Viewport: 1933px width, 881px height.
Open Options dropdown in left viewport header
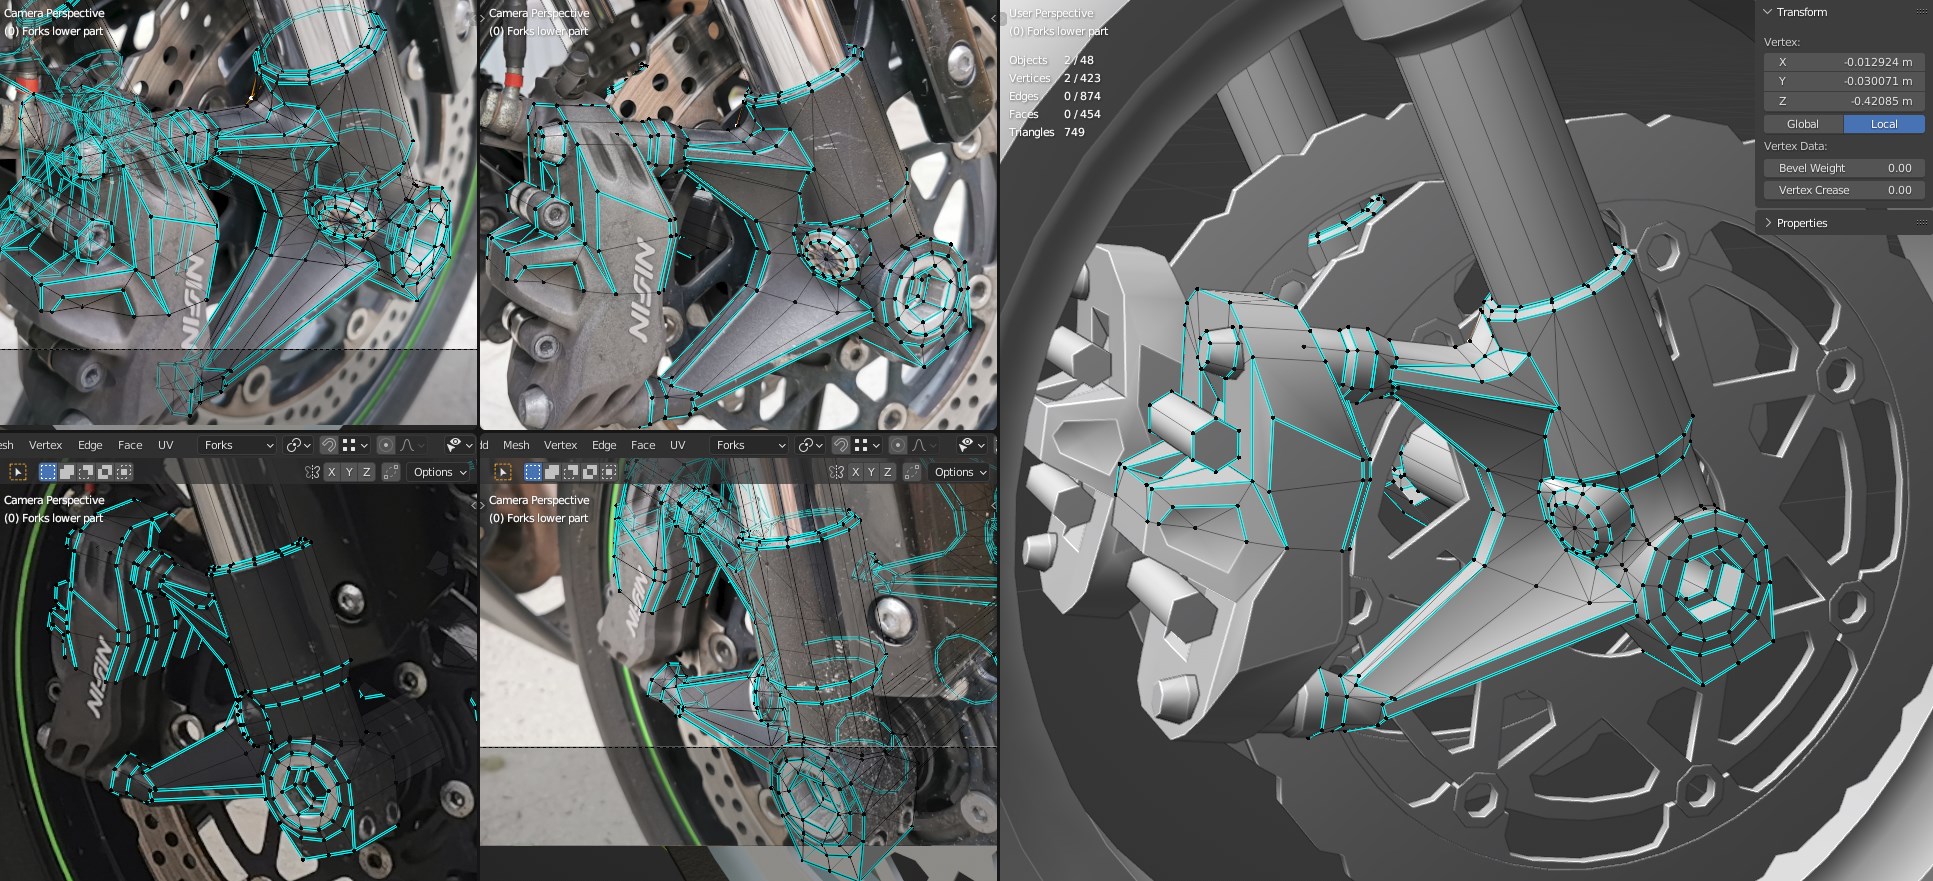(439, 472)
